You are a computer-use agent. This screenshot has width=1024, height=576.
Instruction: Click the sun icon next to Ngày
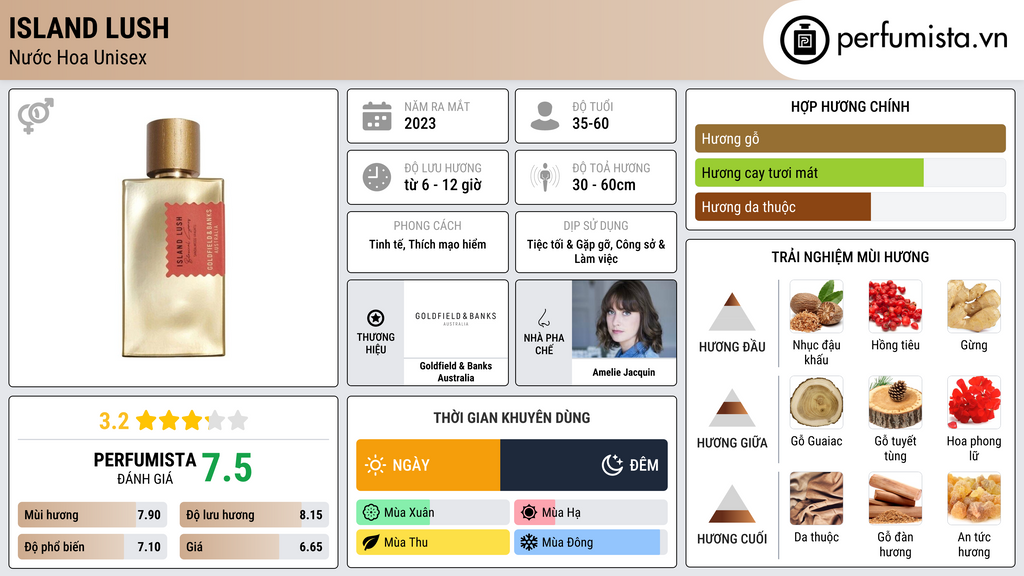click(376, 465)
